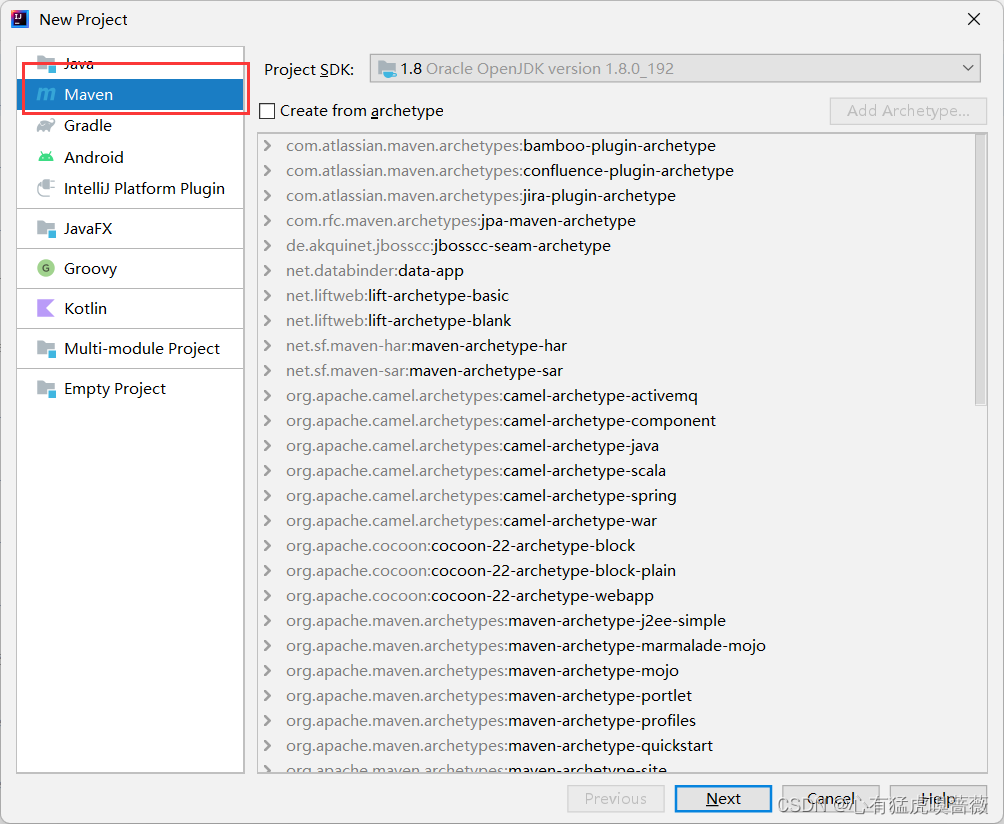Click the Gradle elephant icon
This screenshot has width=1004, height=824.
46,126
